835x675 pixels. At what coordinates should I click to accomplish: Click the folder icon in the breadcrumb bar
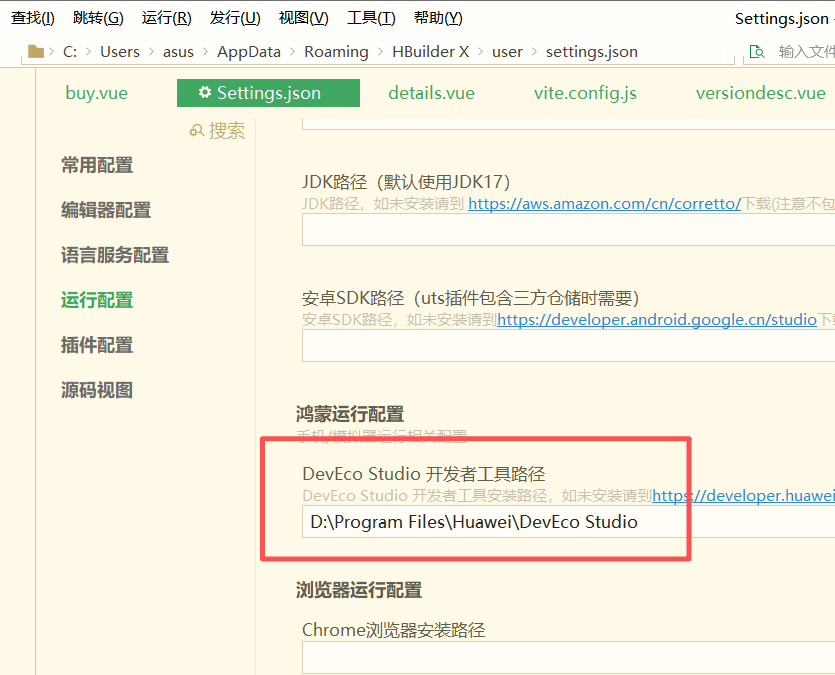tap(36, 51)
